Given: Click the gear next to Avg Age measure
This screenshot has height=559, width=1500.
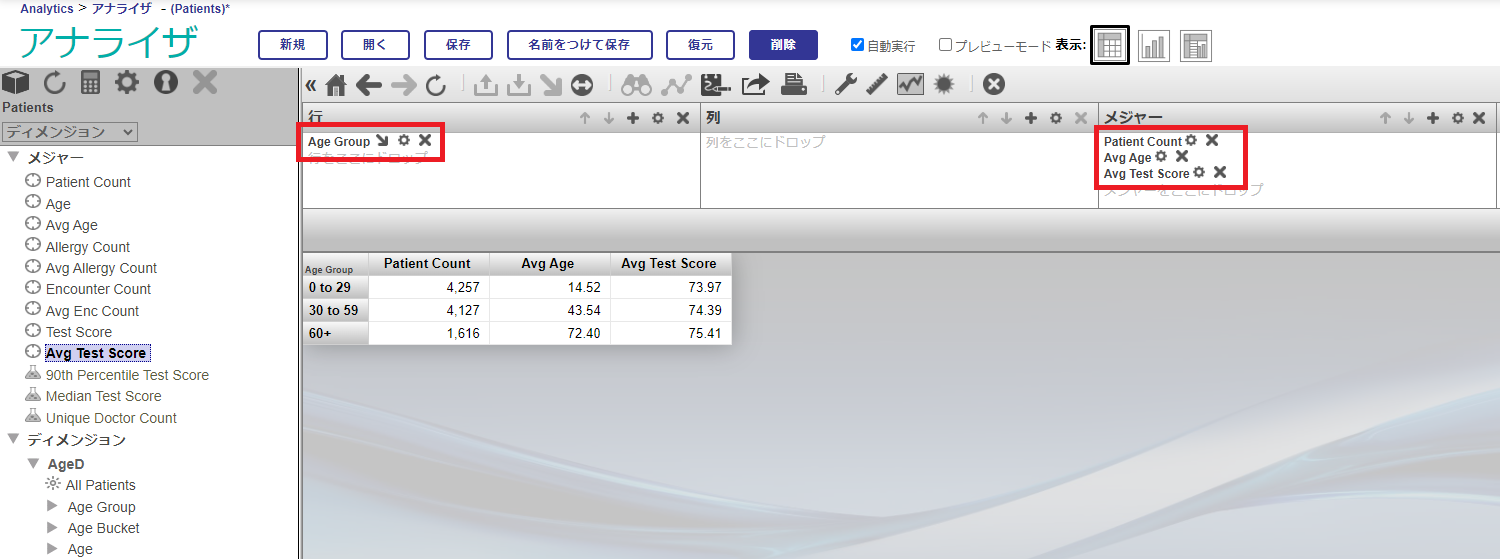Looking at the screenshot, I should pyautogui.click(x=1161, y=157).
